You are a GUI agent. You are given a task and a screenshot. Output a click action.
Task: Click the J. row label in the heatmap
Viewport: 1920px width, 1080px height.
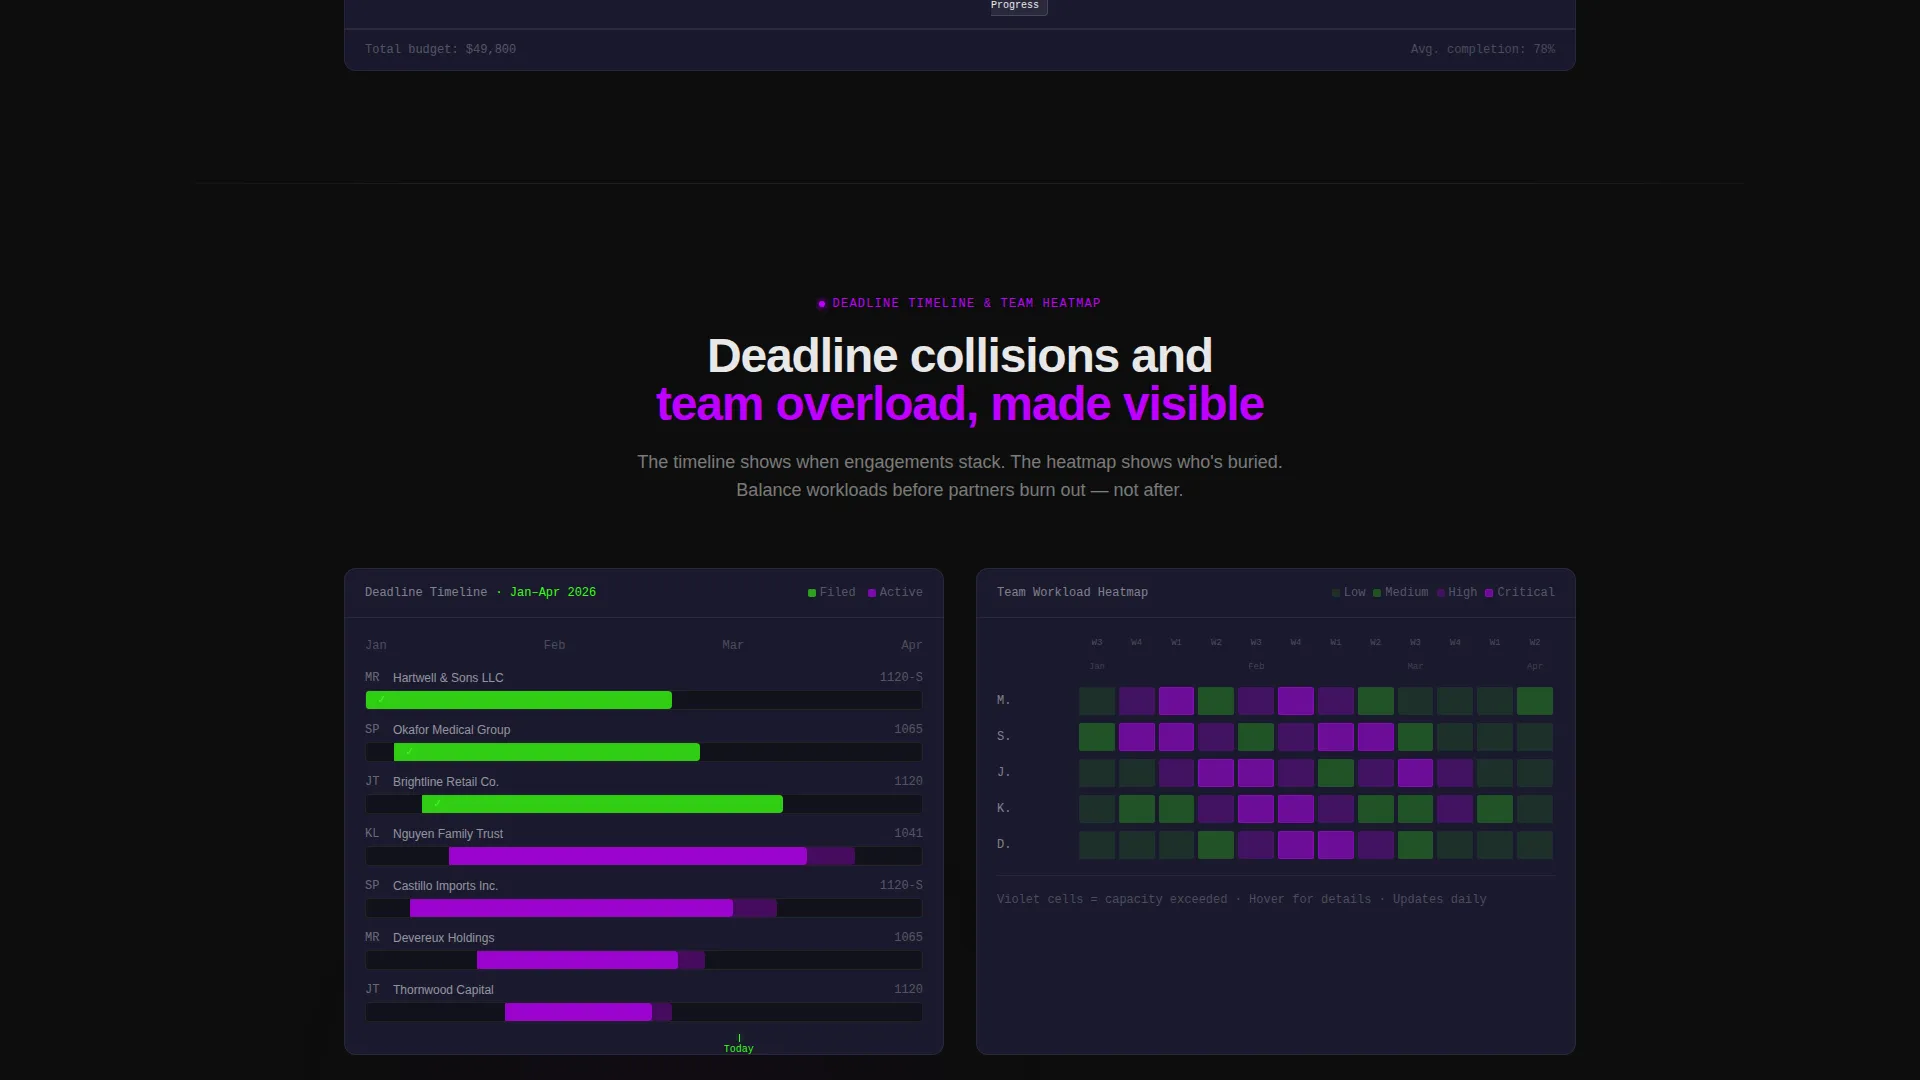pyautogui.click(x=1003, y=773)
